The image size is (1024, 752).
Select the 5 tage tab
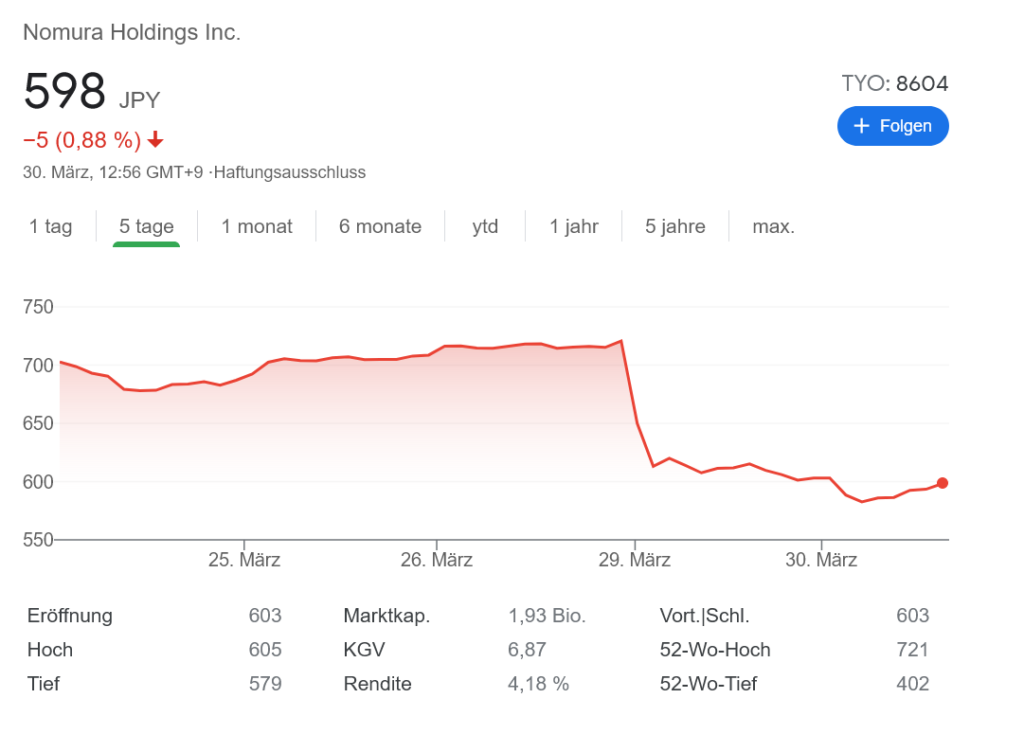(x=146, y=227)
